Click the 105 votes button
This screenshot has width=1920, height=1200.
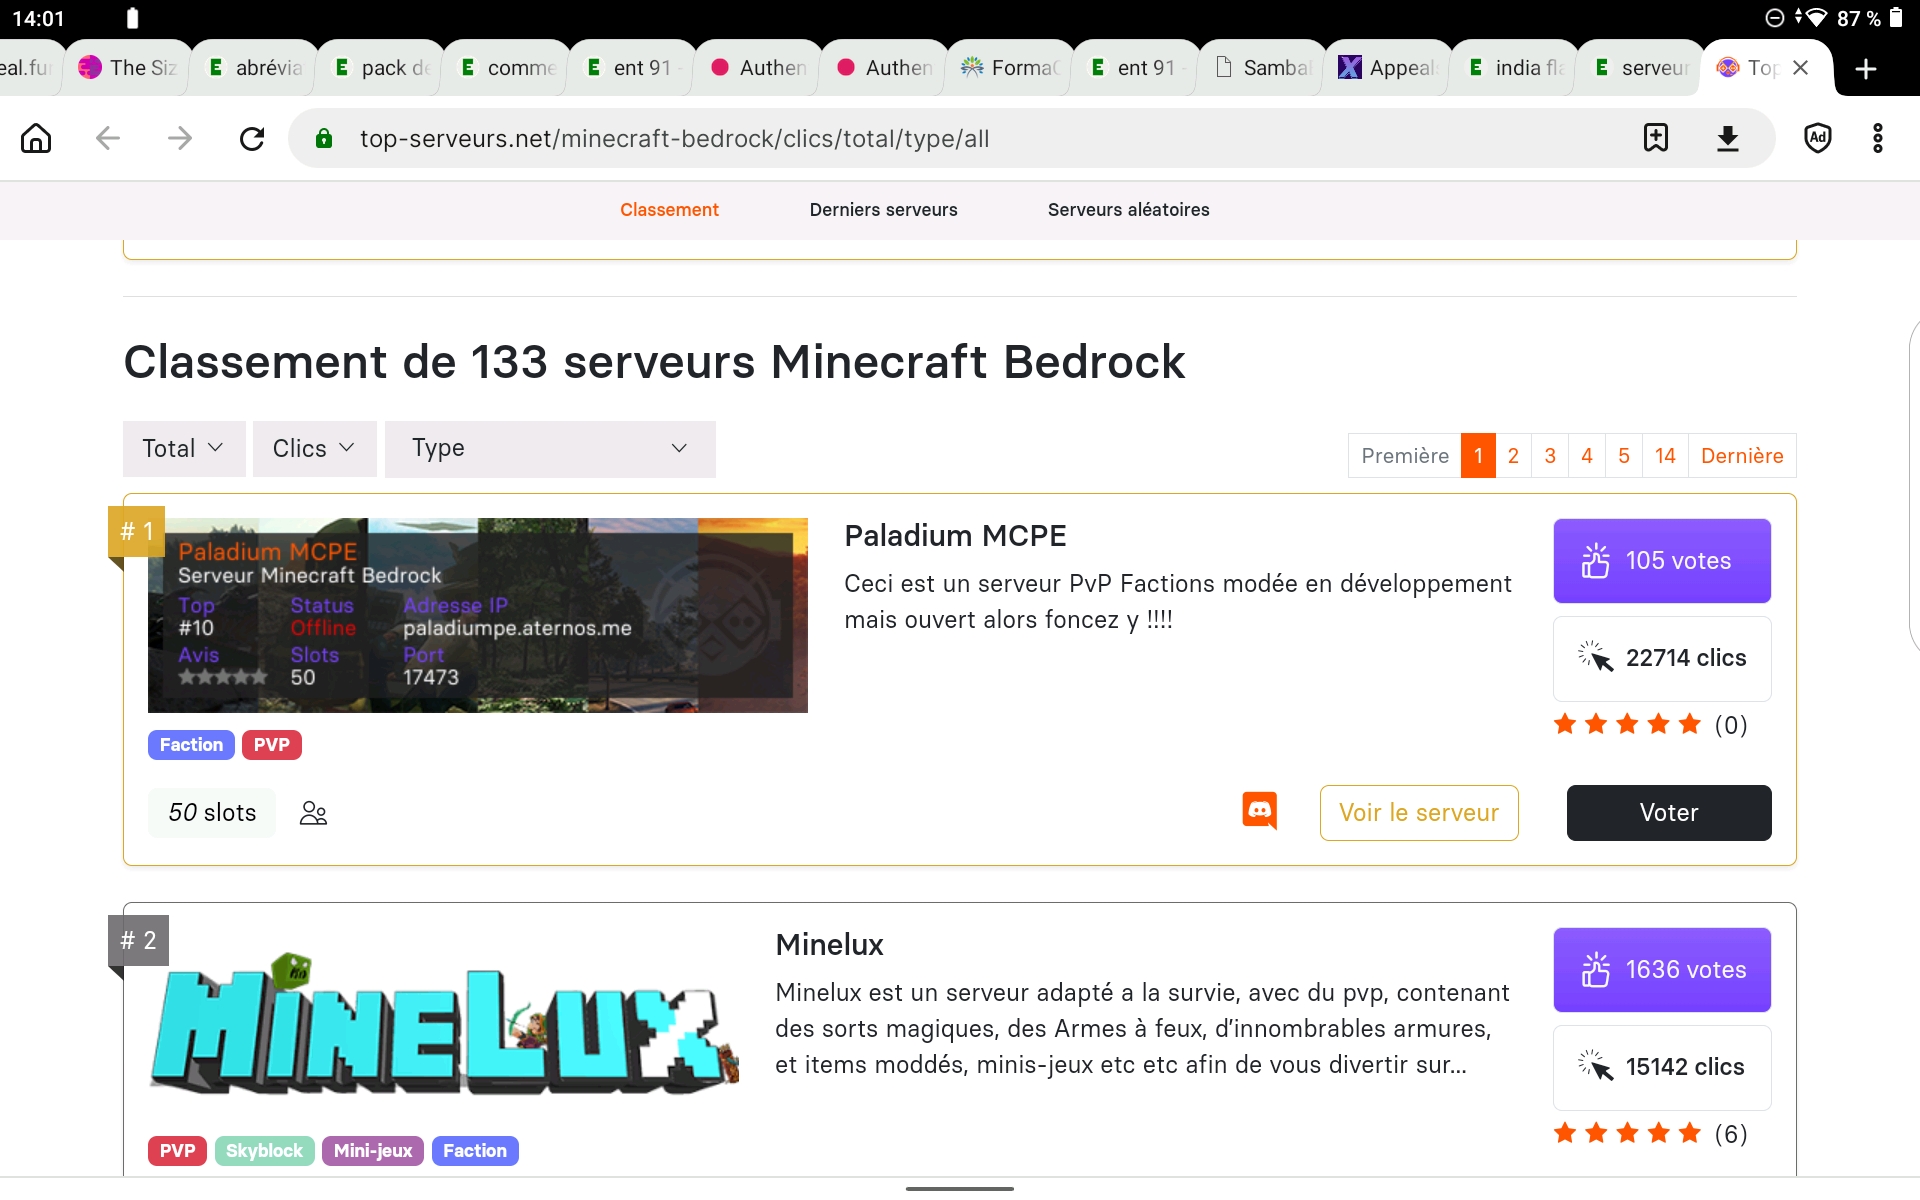coord(1662,561)
